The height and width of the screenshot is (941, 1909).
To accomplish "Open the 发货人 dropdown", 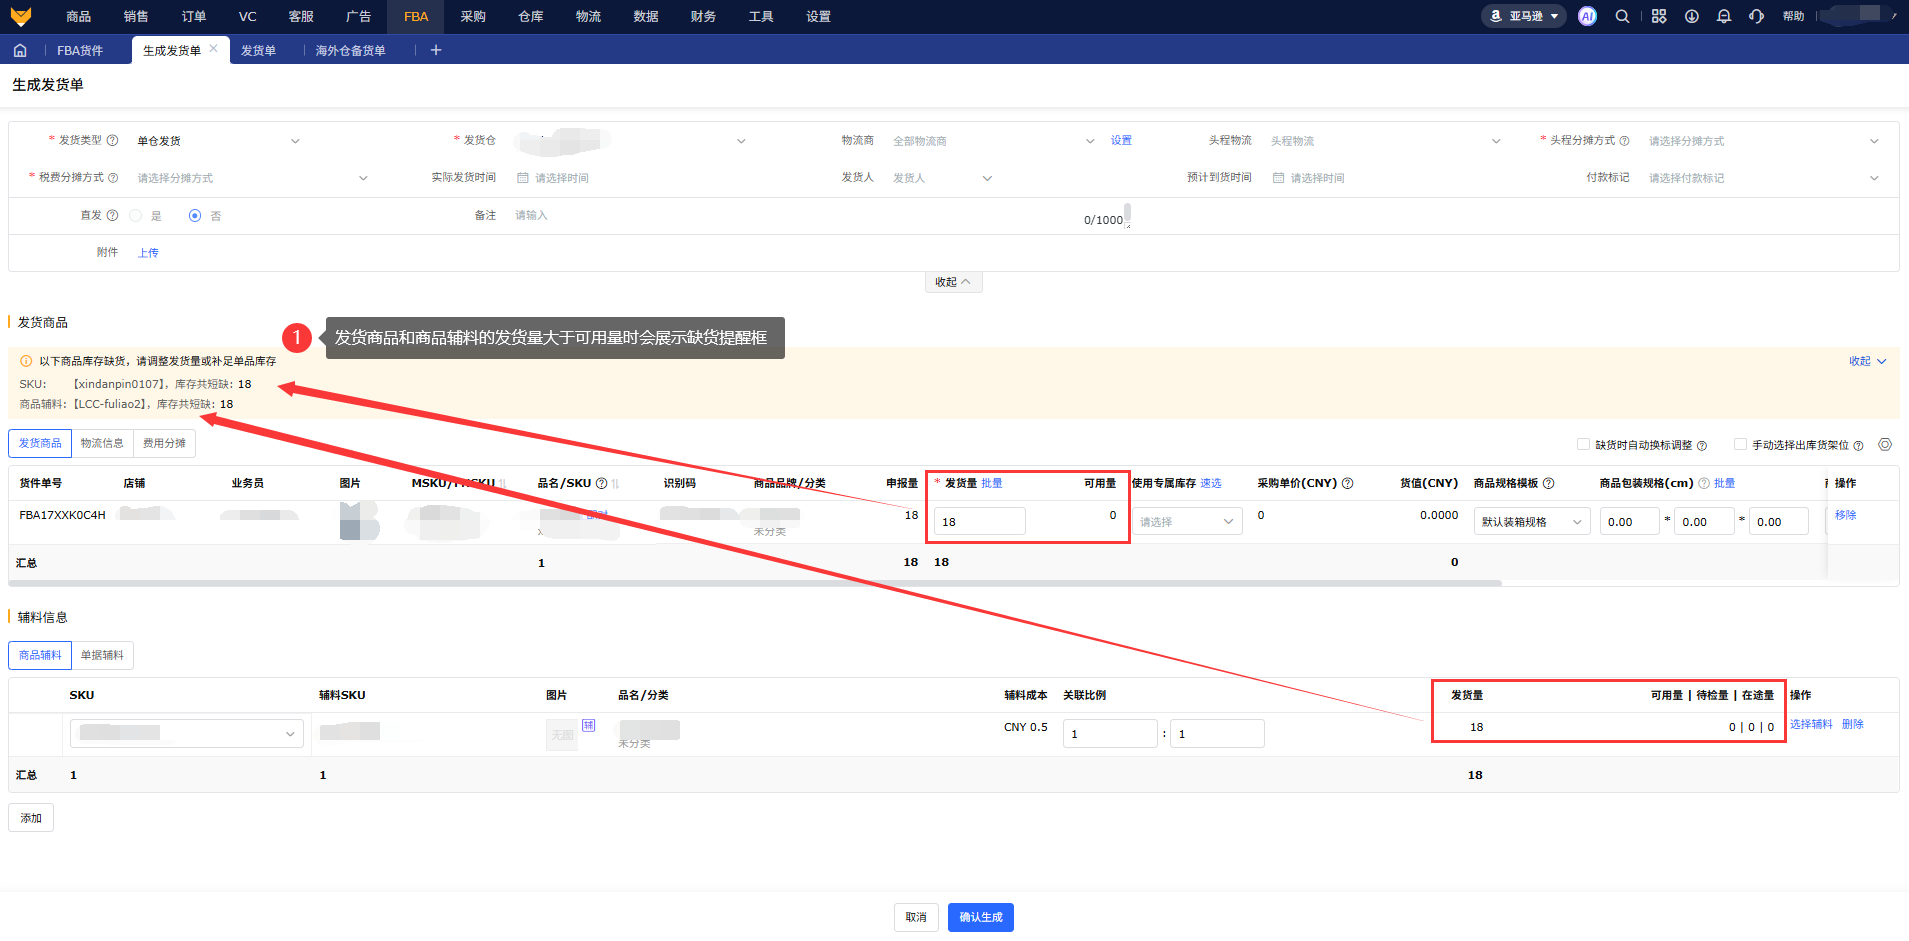I will 942,178.
